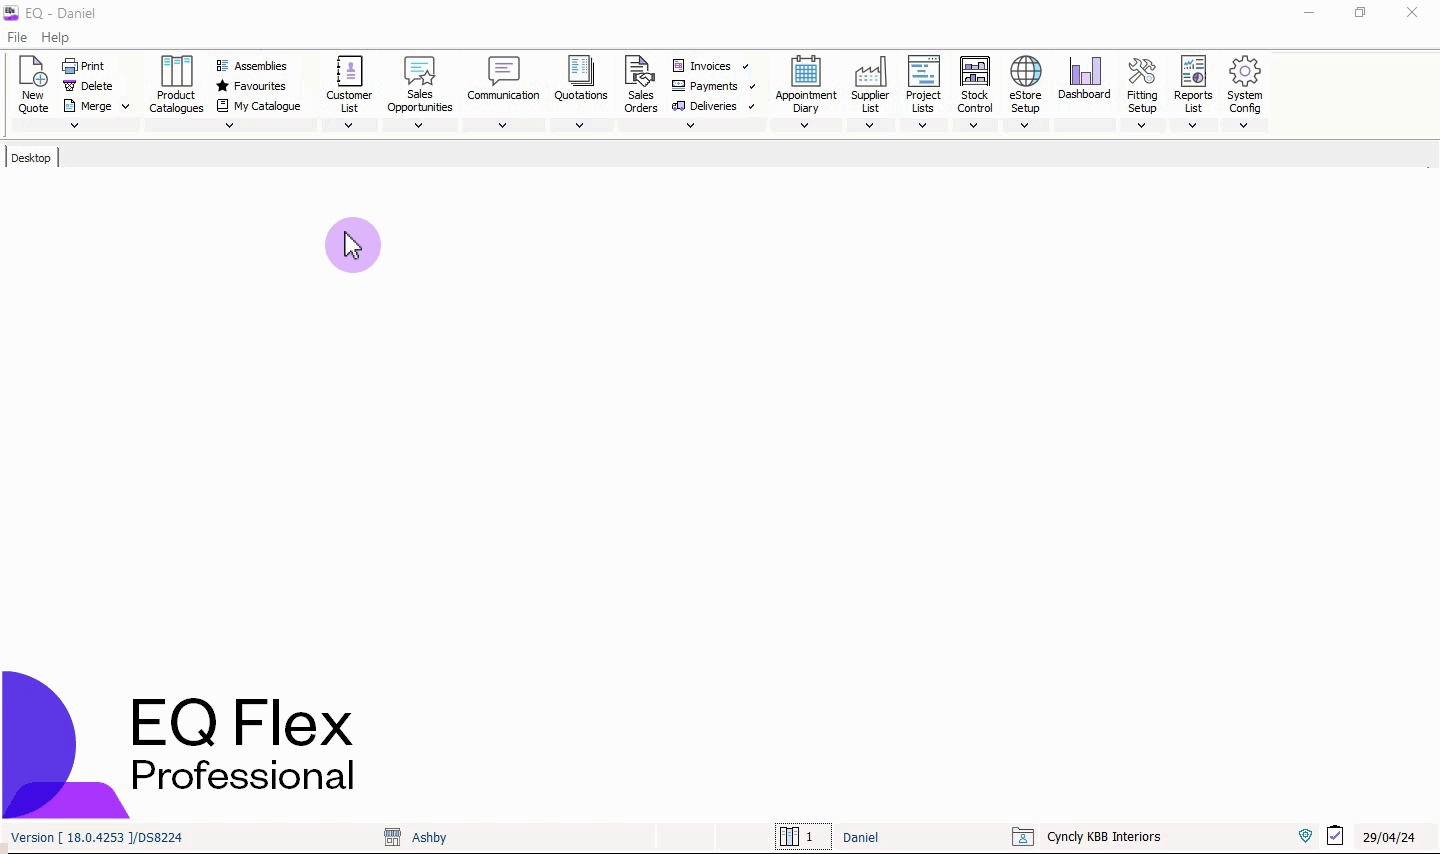The width and height of the screenshot is (1440, 854).
Task: Click the Merge toolbar button
Action: [x=88, y=106]
